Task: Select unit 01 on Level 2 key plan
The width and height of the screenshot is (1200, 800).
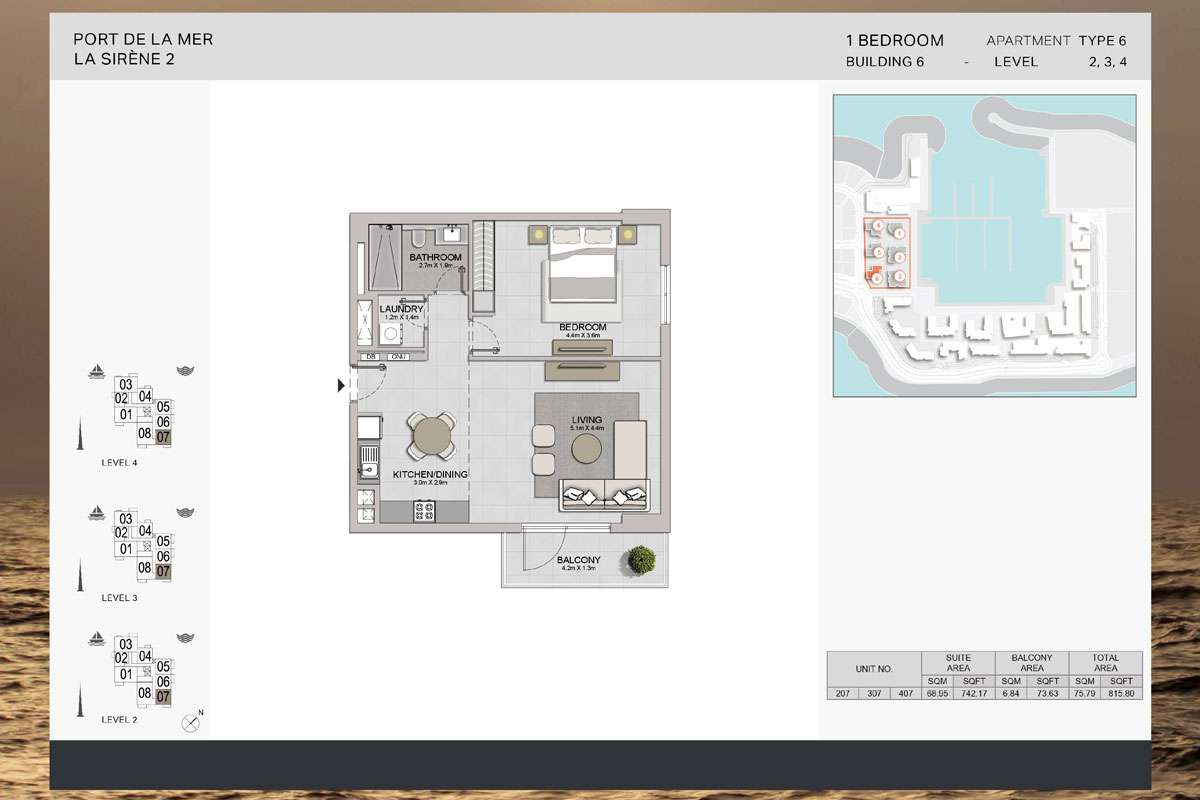Action: pos(127,674)
